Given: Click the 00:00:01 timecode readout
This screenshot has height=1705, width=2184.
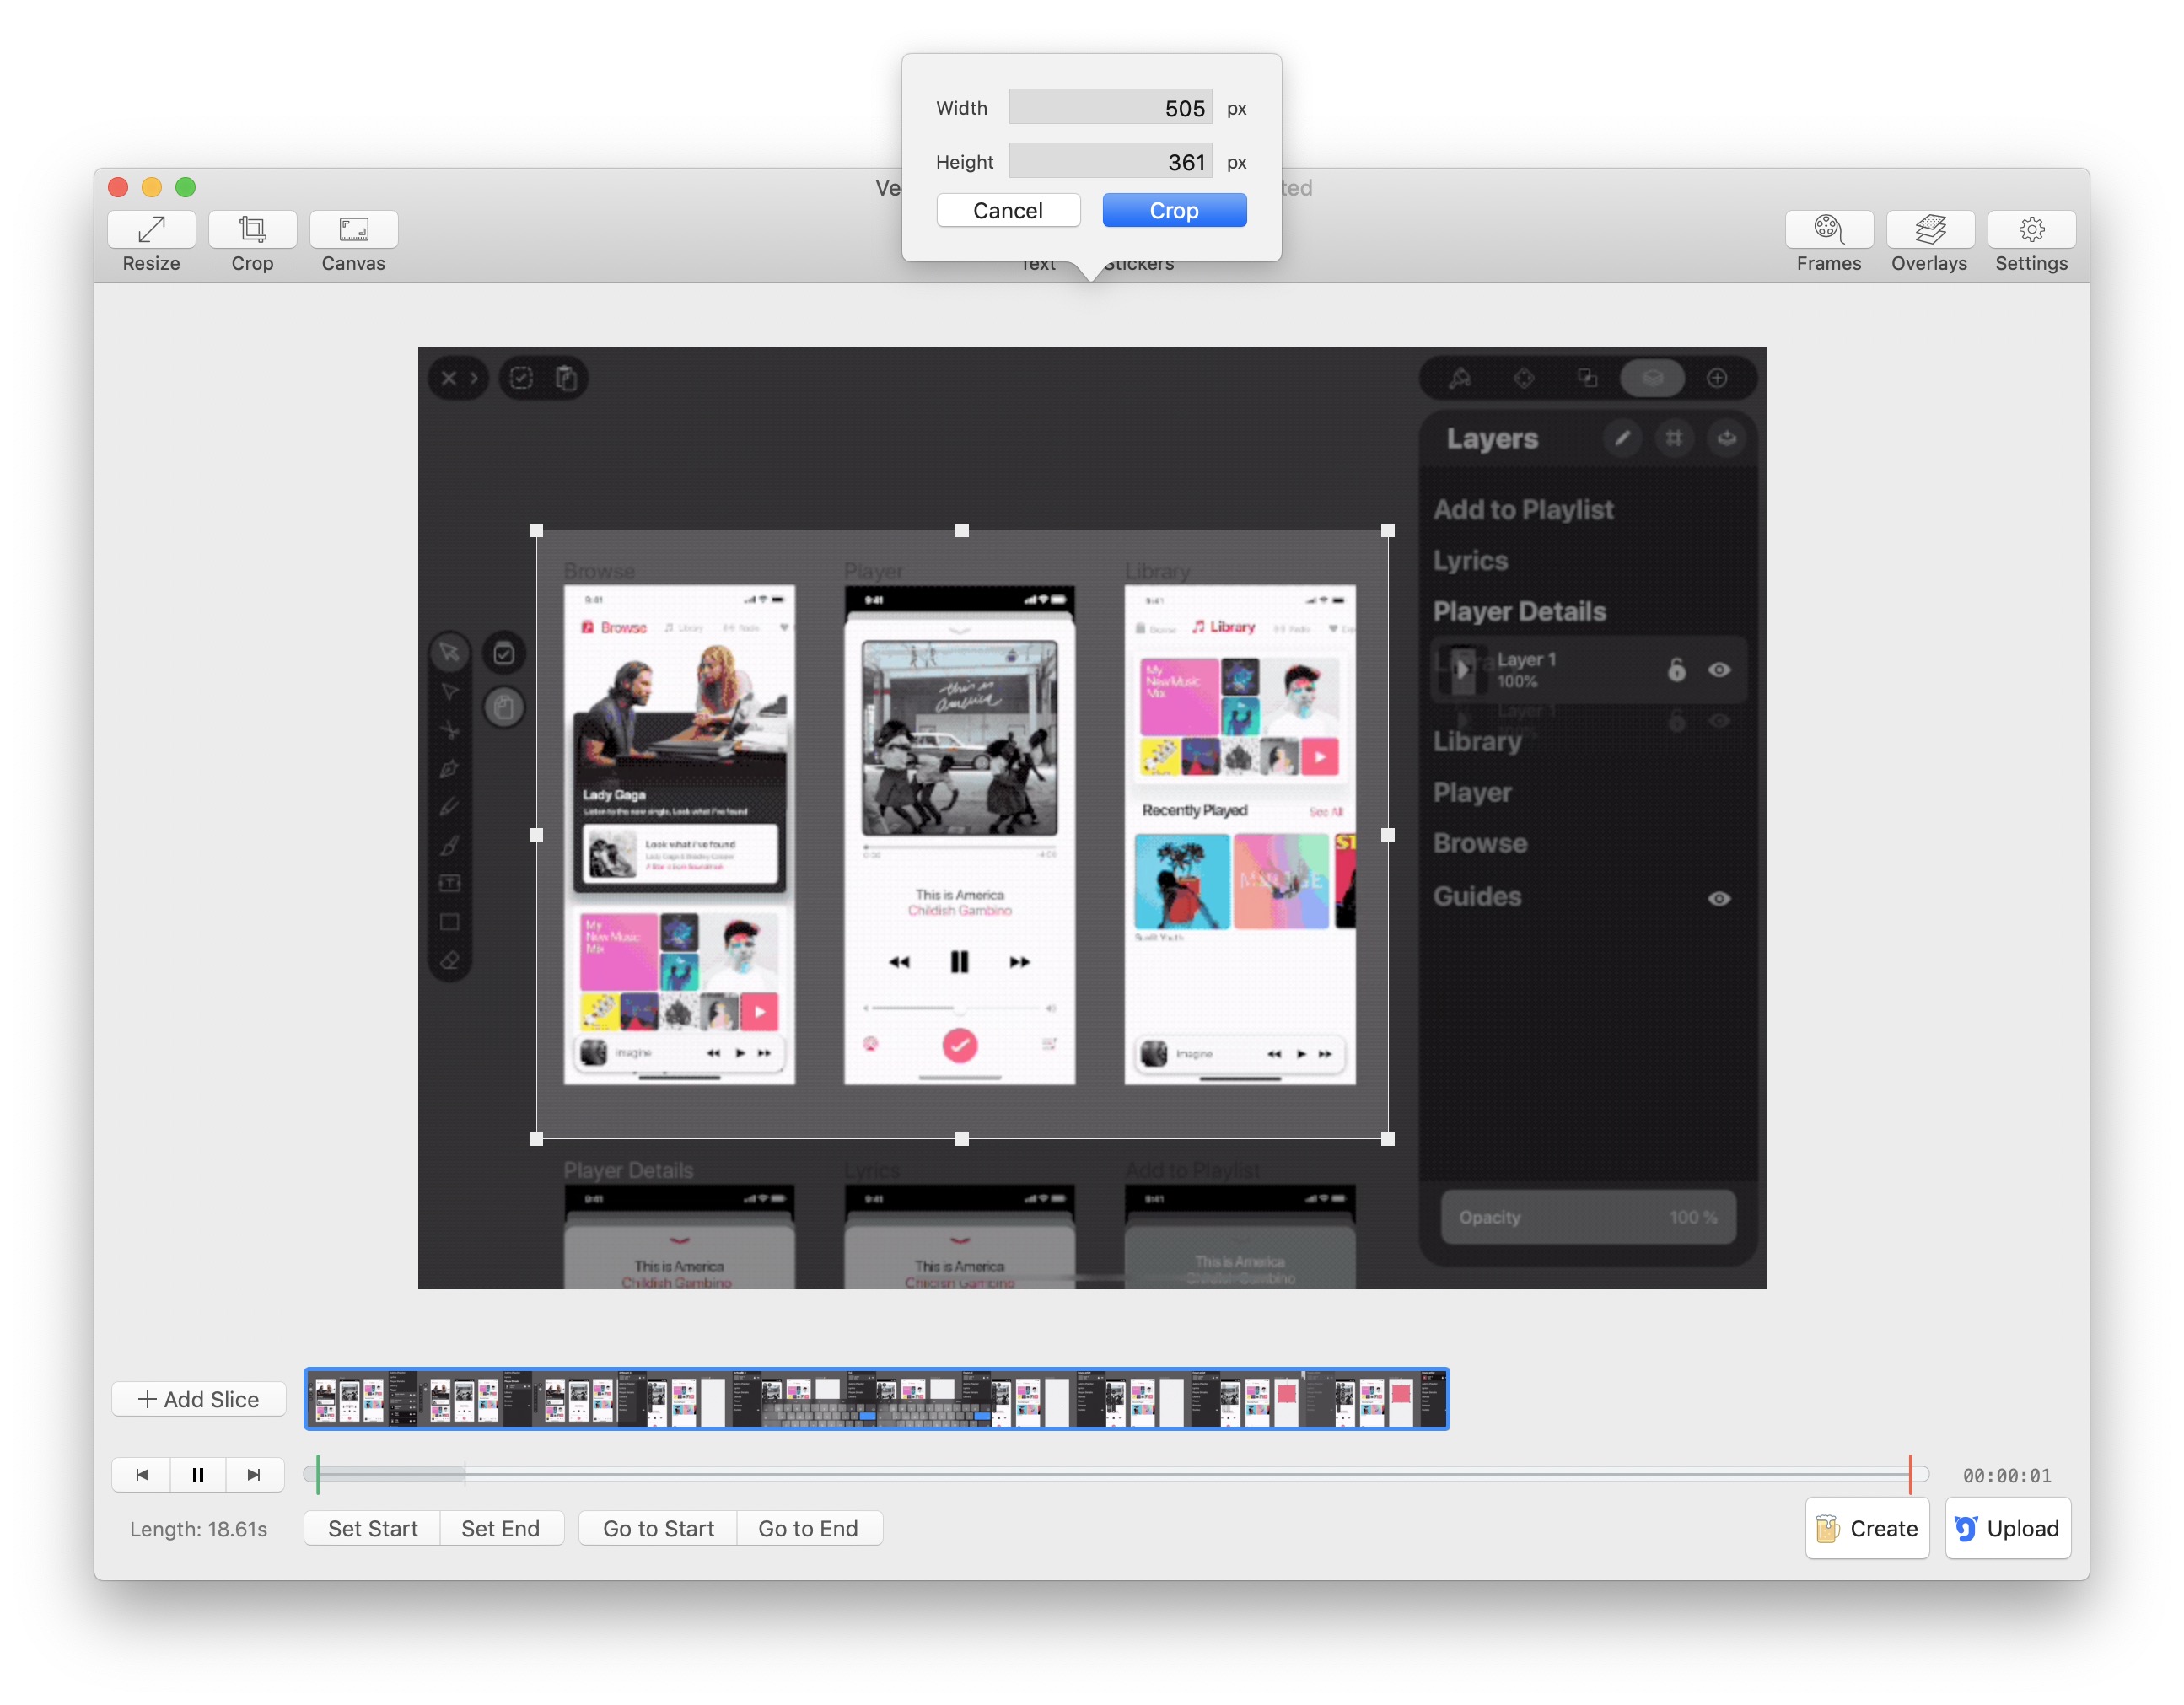Looking at the screenshot, I should point(2006,1475).
